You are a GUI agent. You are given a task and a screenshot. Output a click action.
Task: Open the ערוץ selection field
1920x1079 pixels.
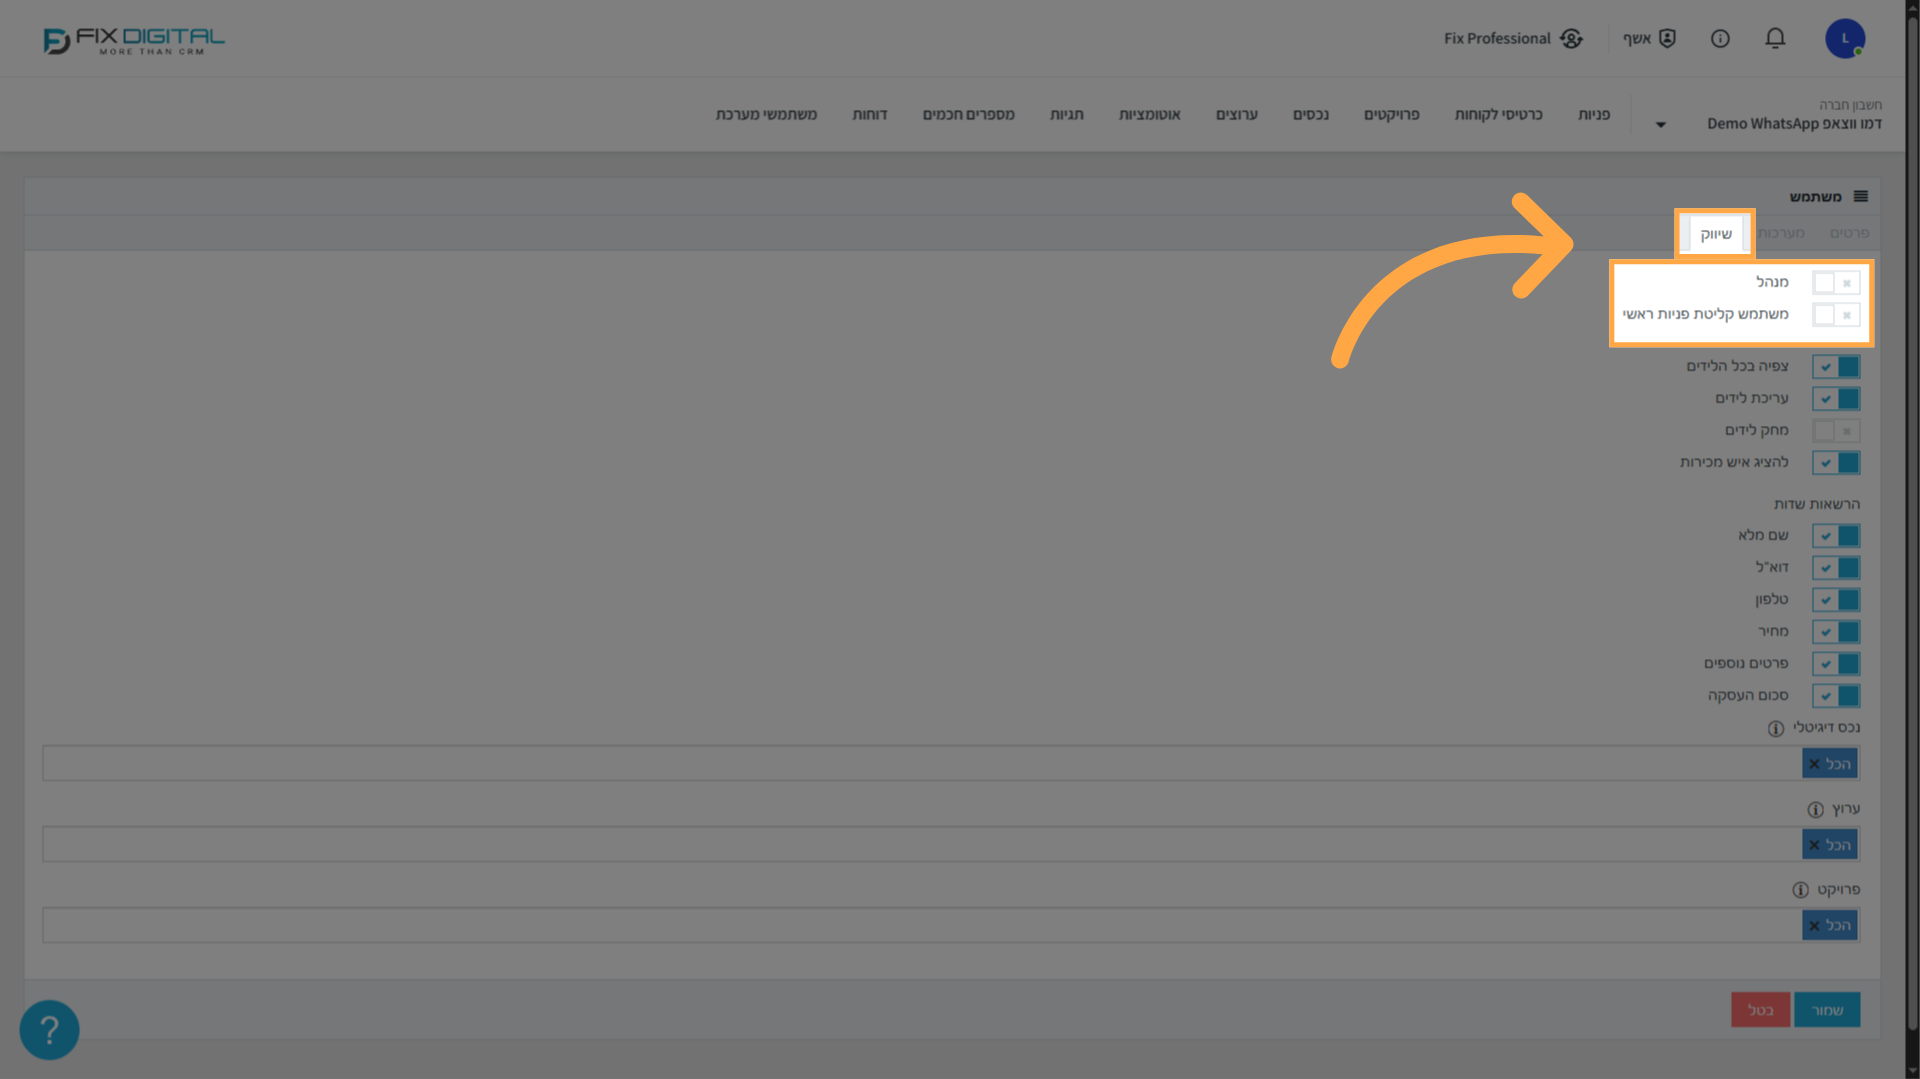coord(951,844)
